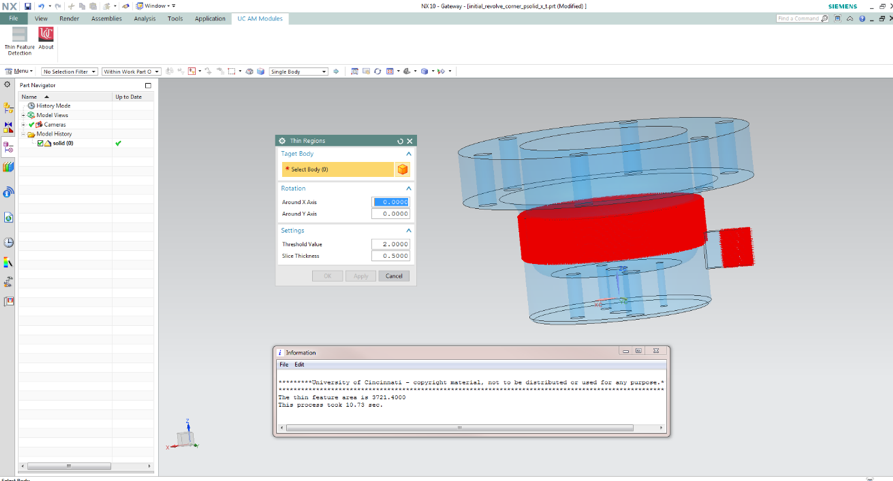Open the Process Studio sidebar icon
This screenshot has height=481, width=893.
[x=8, y=282]
